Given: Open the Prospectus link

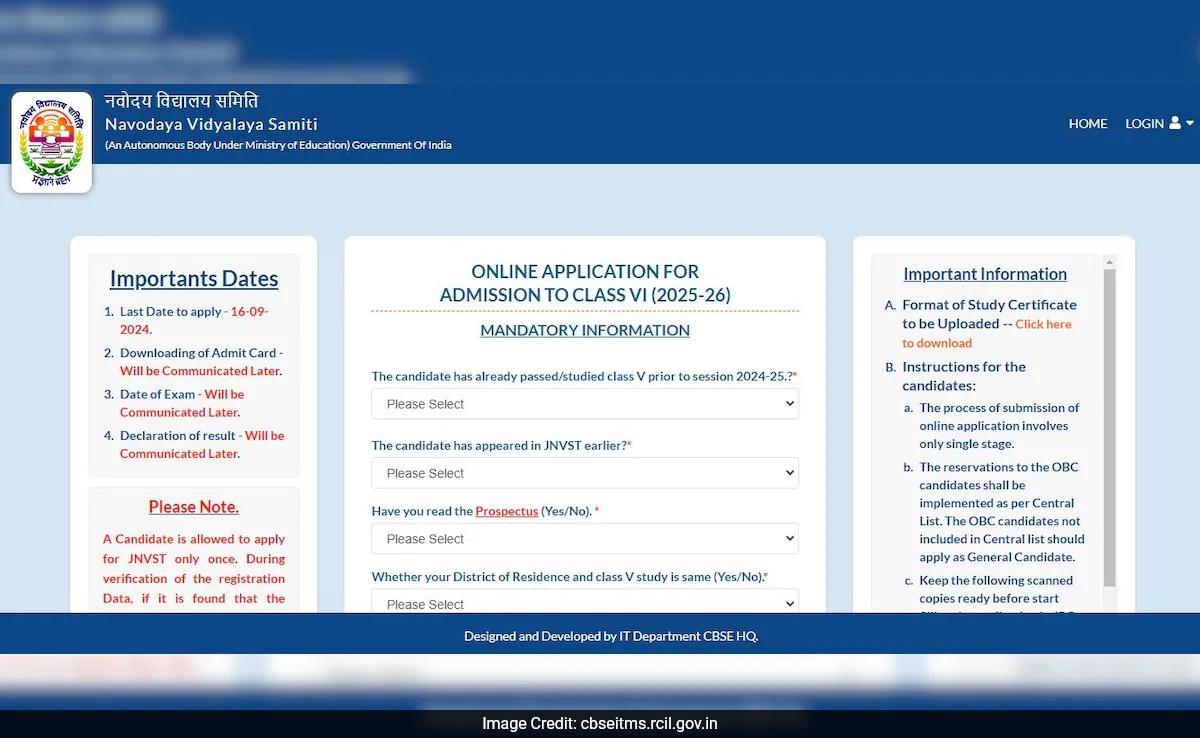Looking at the screenshot, I should click(506, 510).
